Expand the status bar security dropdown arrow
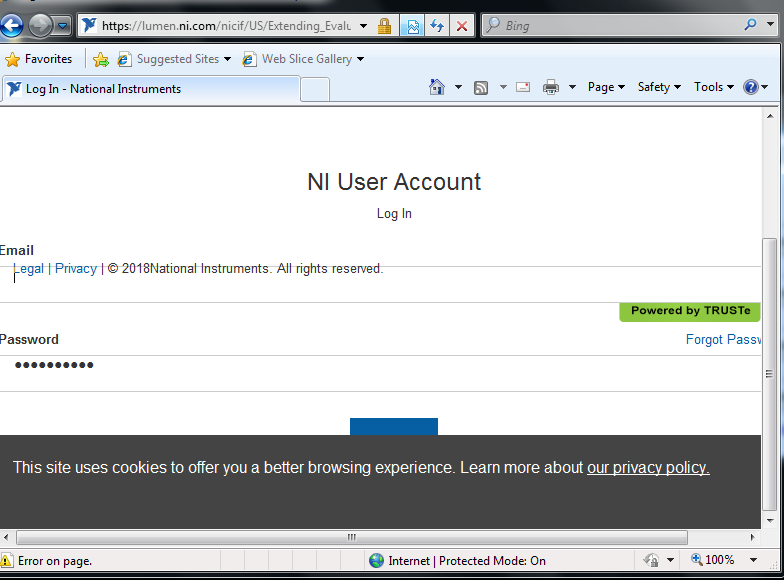 pyautogui.click(x=670, y=560)
